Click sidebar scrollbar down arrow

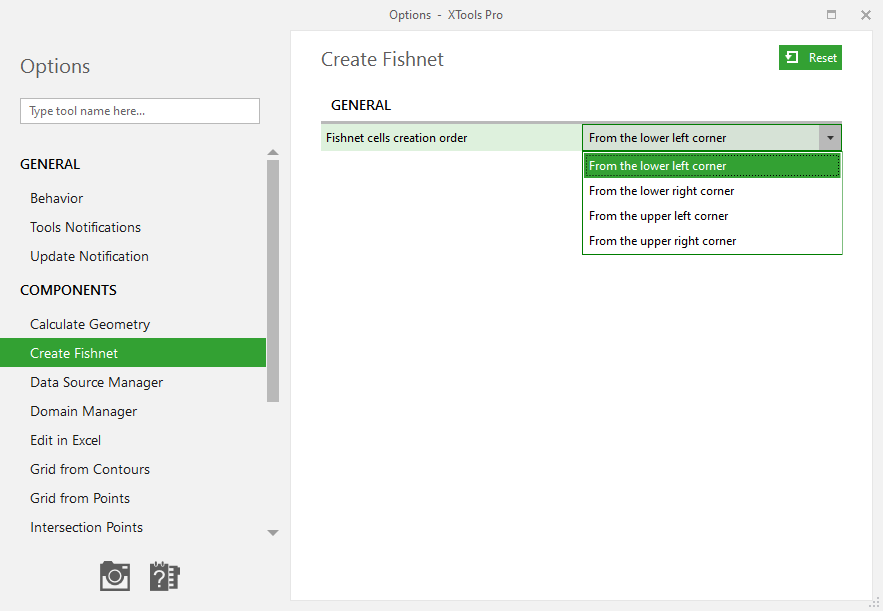point(273,533)
